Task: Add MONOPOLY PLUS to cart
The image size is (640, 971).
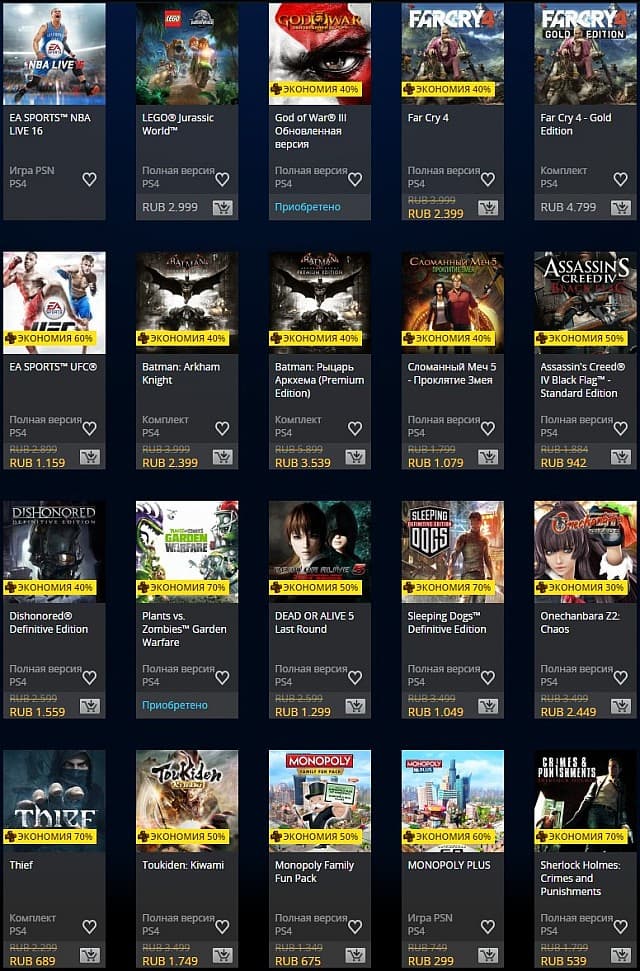Action: pyautogui.click(x=488, y=956)
